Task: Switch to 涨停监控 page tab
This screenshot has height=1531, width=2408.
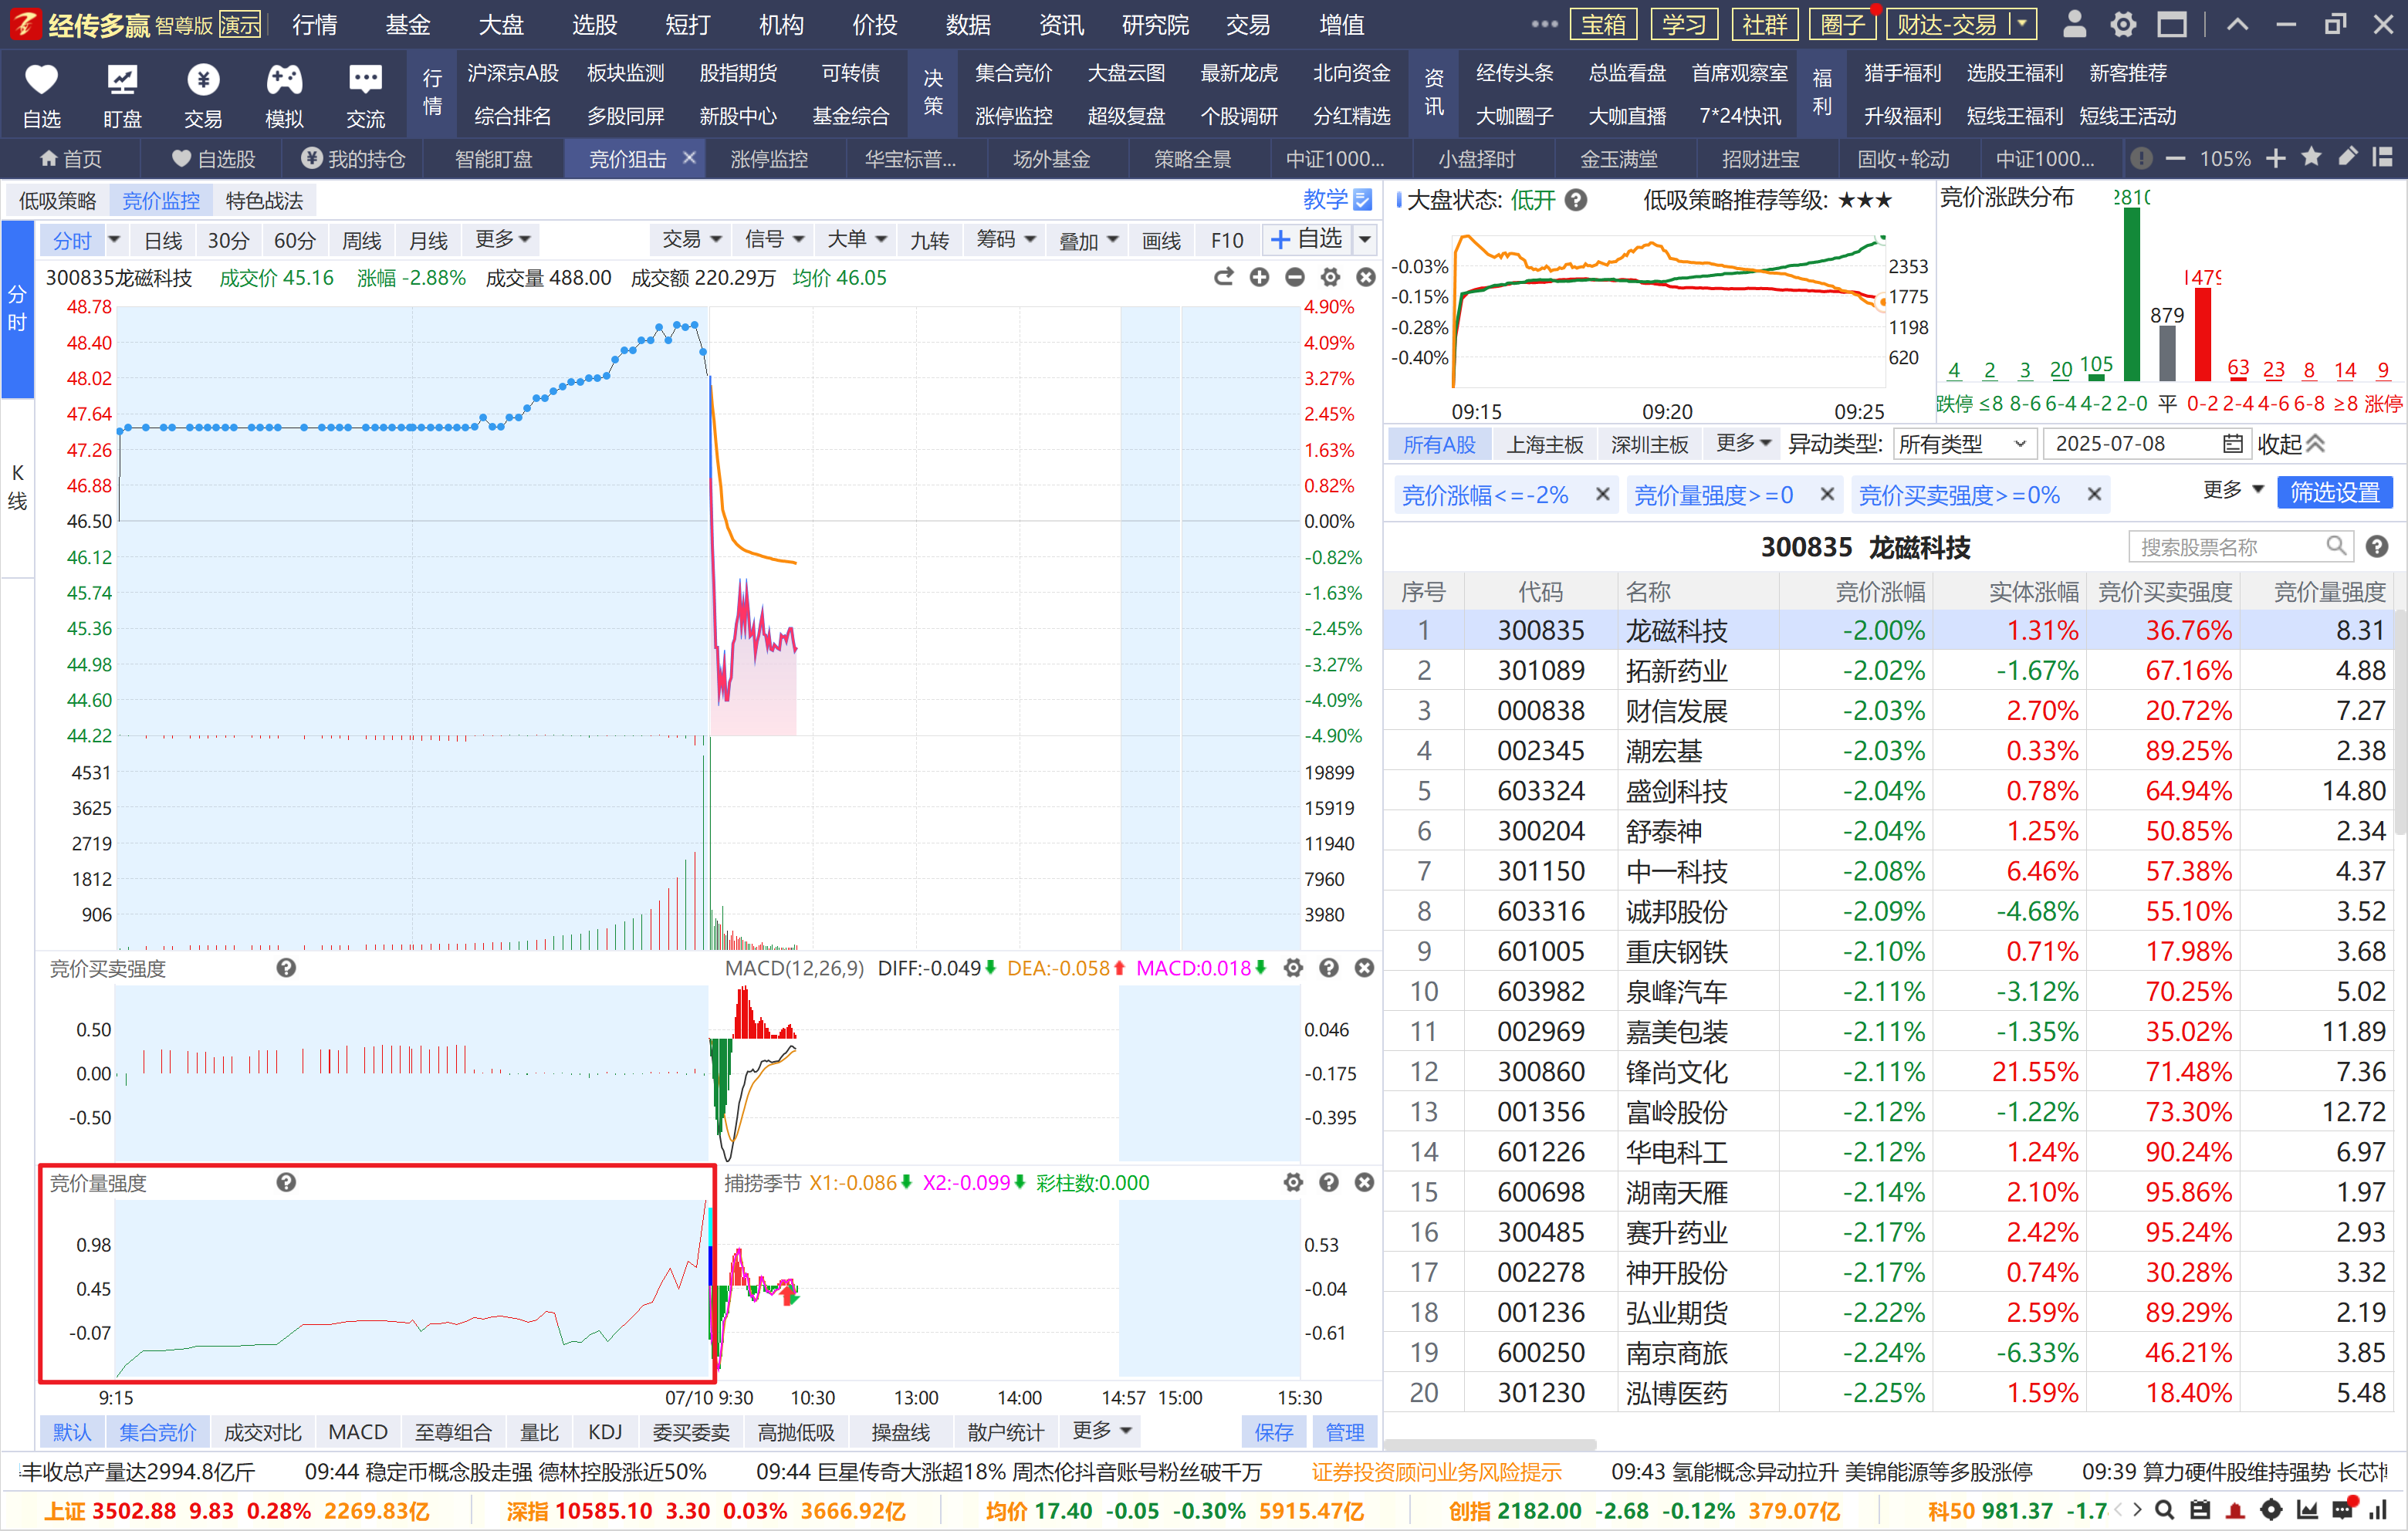Action: click(x=768, y=158)
